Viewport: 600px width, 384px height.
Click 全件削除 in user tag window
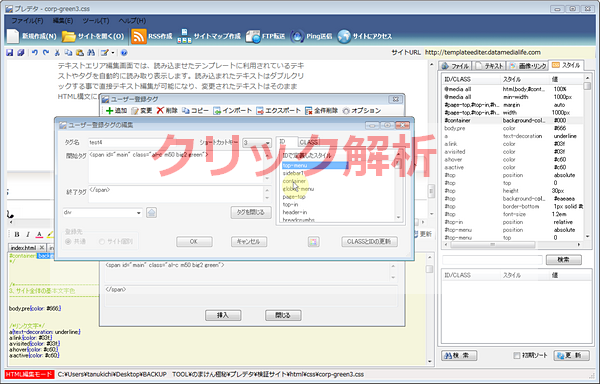pyautogui.click(x=321, y=111)
